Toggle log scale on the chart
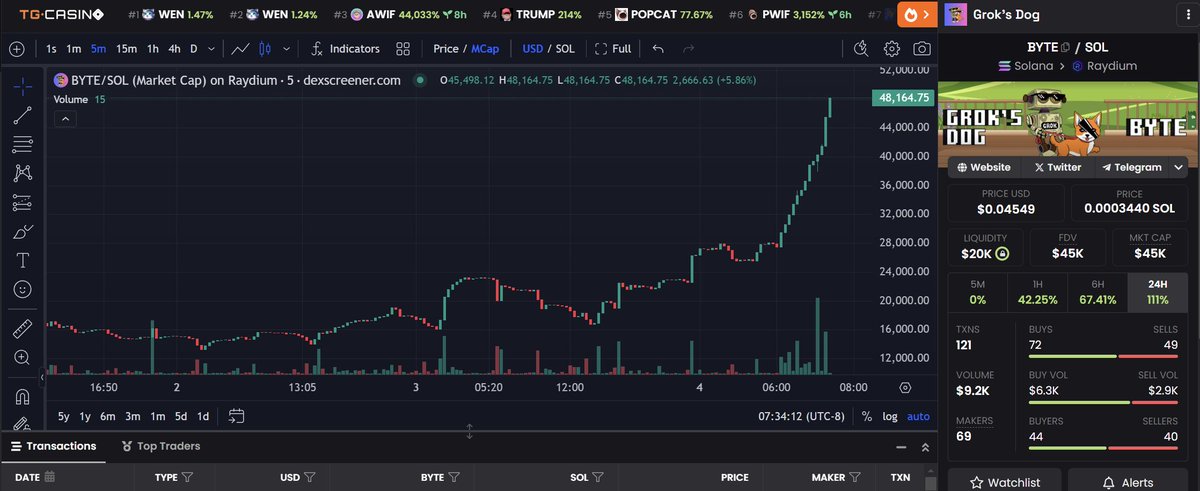1200x491 pixels. [890, 416]
